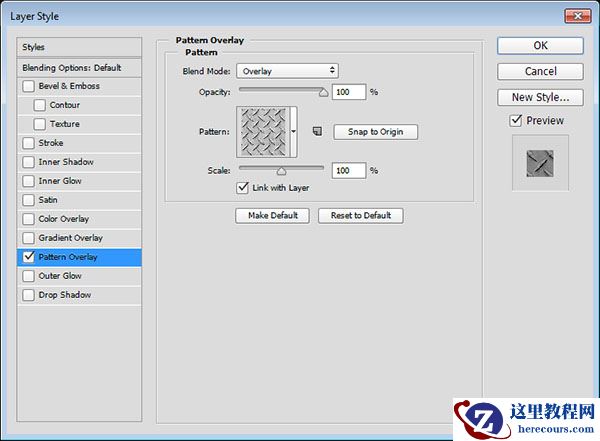Select the Bevel & Emboss label
Screen dimensions: 600x441
69,86
